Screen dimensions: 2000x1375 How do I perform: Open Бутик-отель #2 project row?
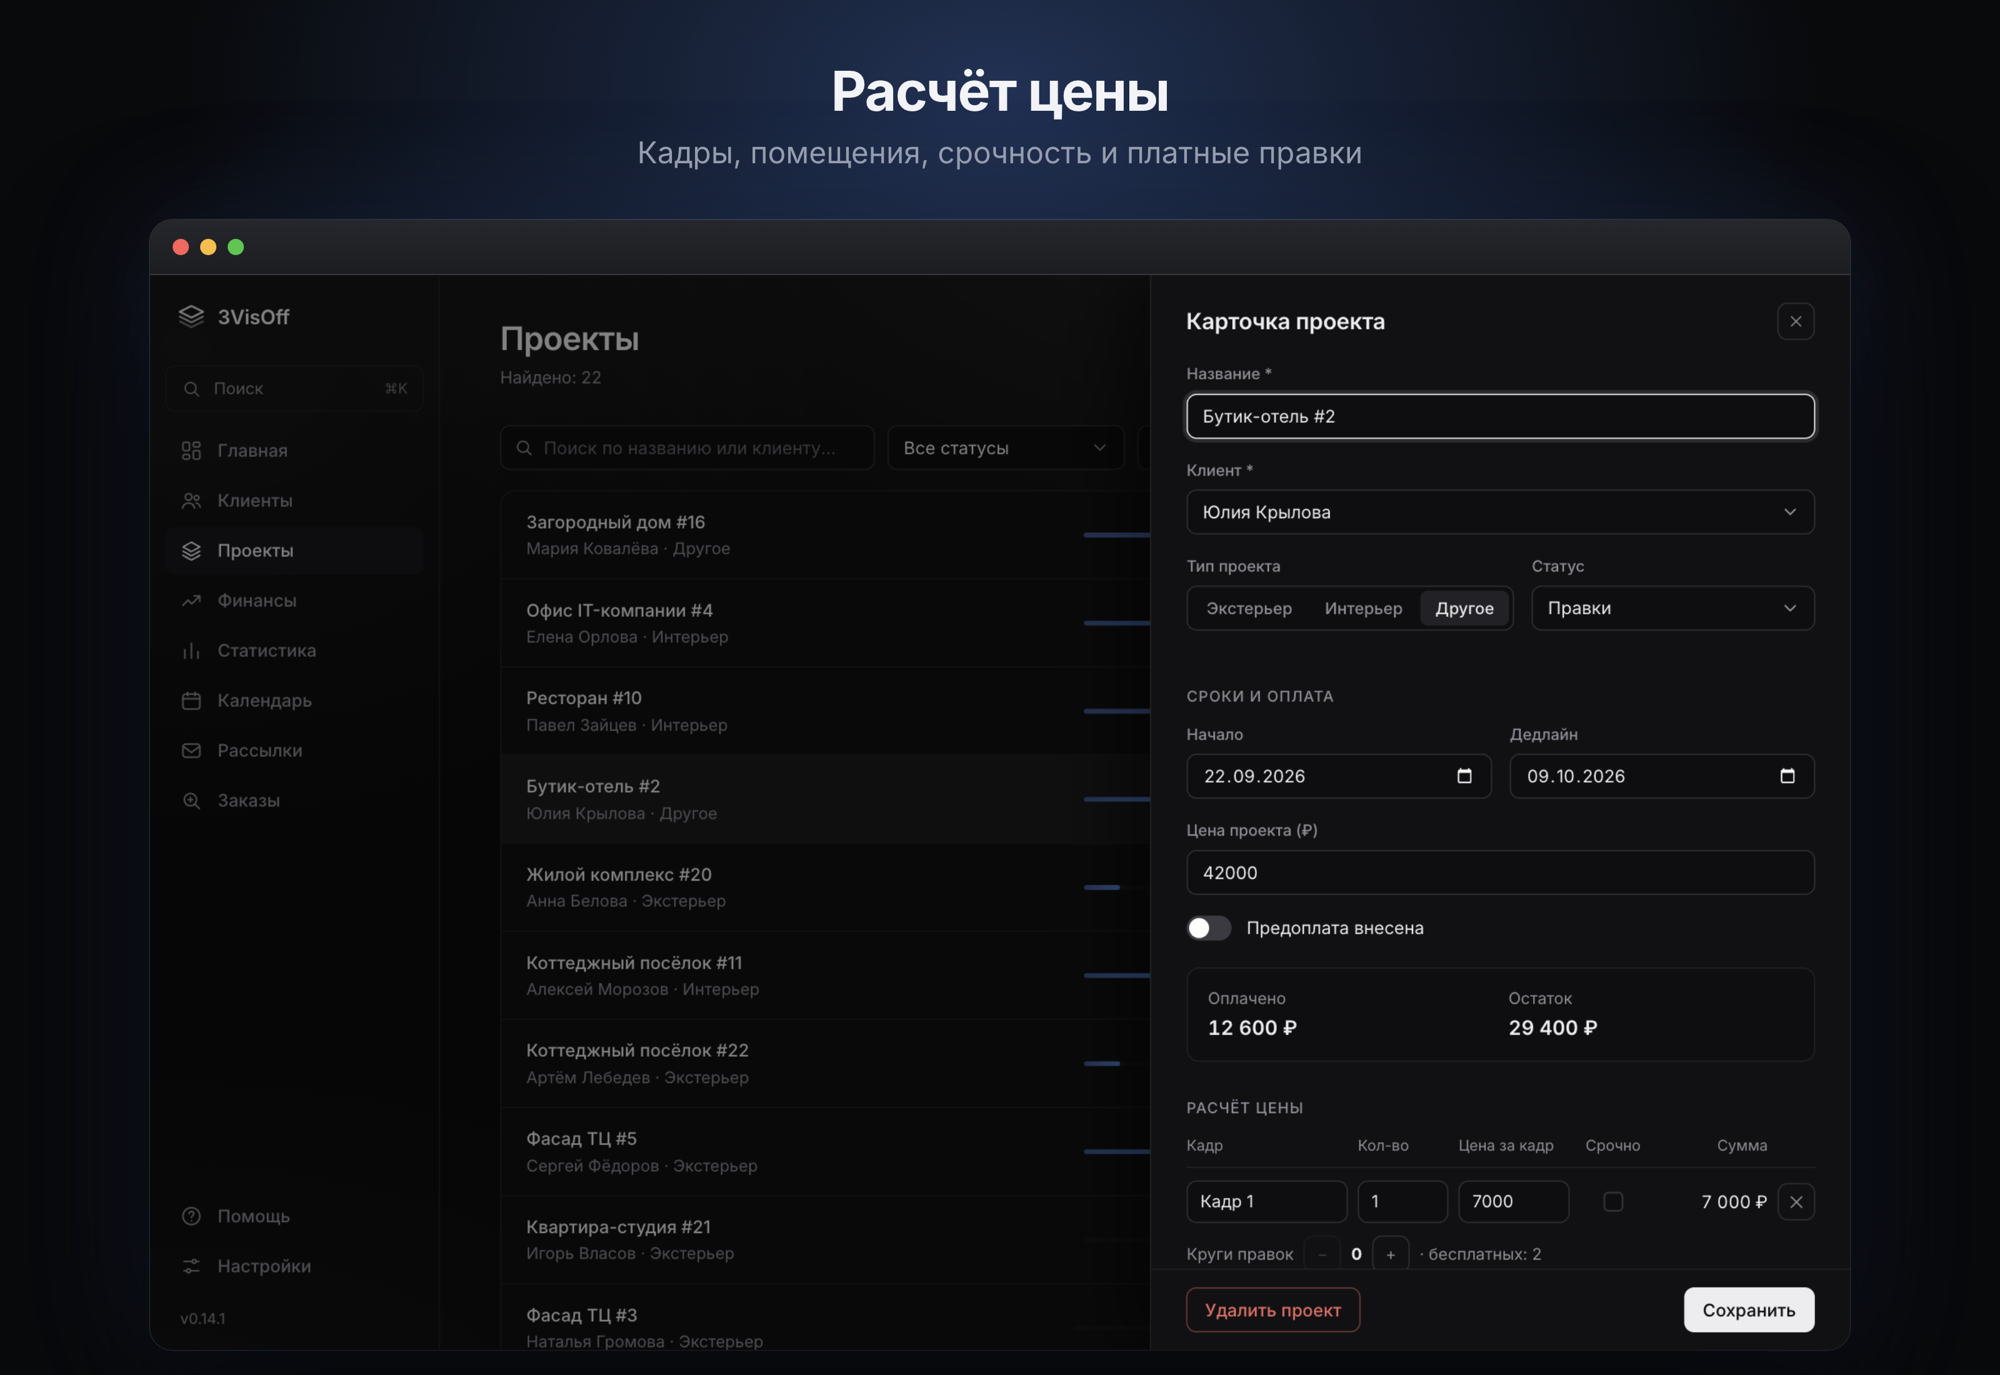pyautogui.click(x=825, y=799)
